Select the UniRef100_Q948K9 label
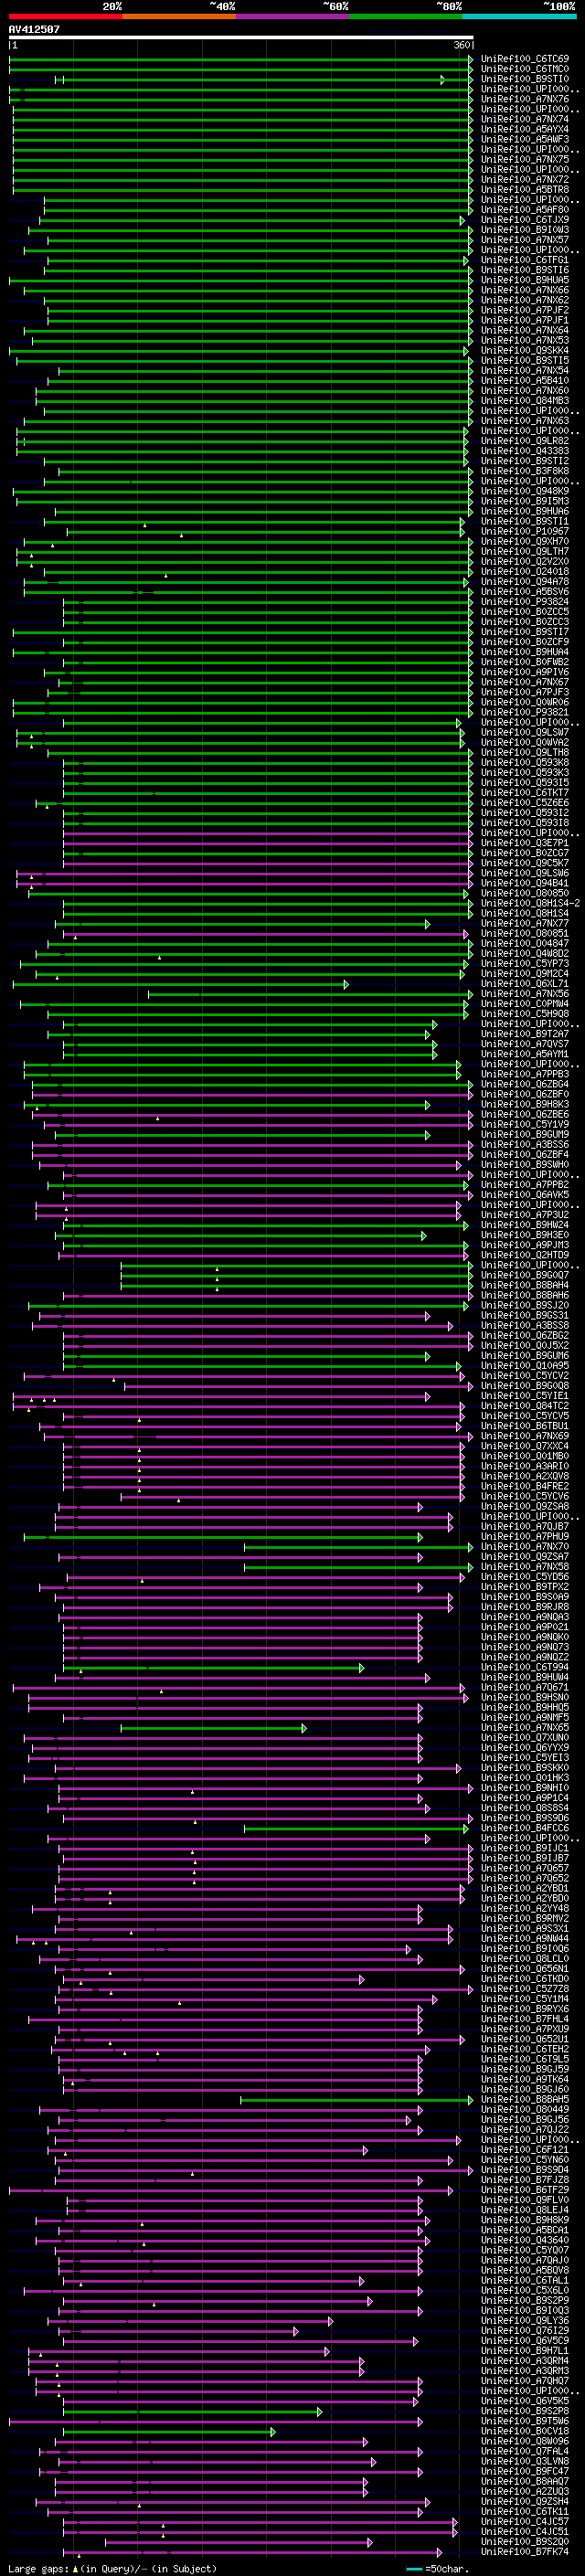Viewport: 585px width, 2576px height. (525, 491)
